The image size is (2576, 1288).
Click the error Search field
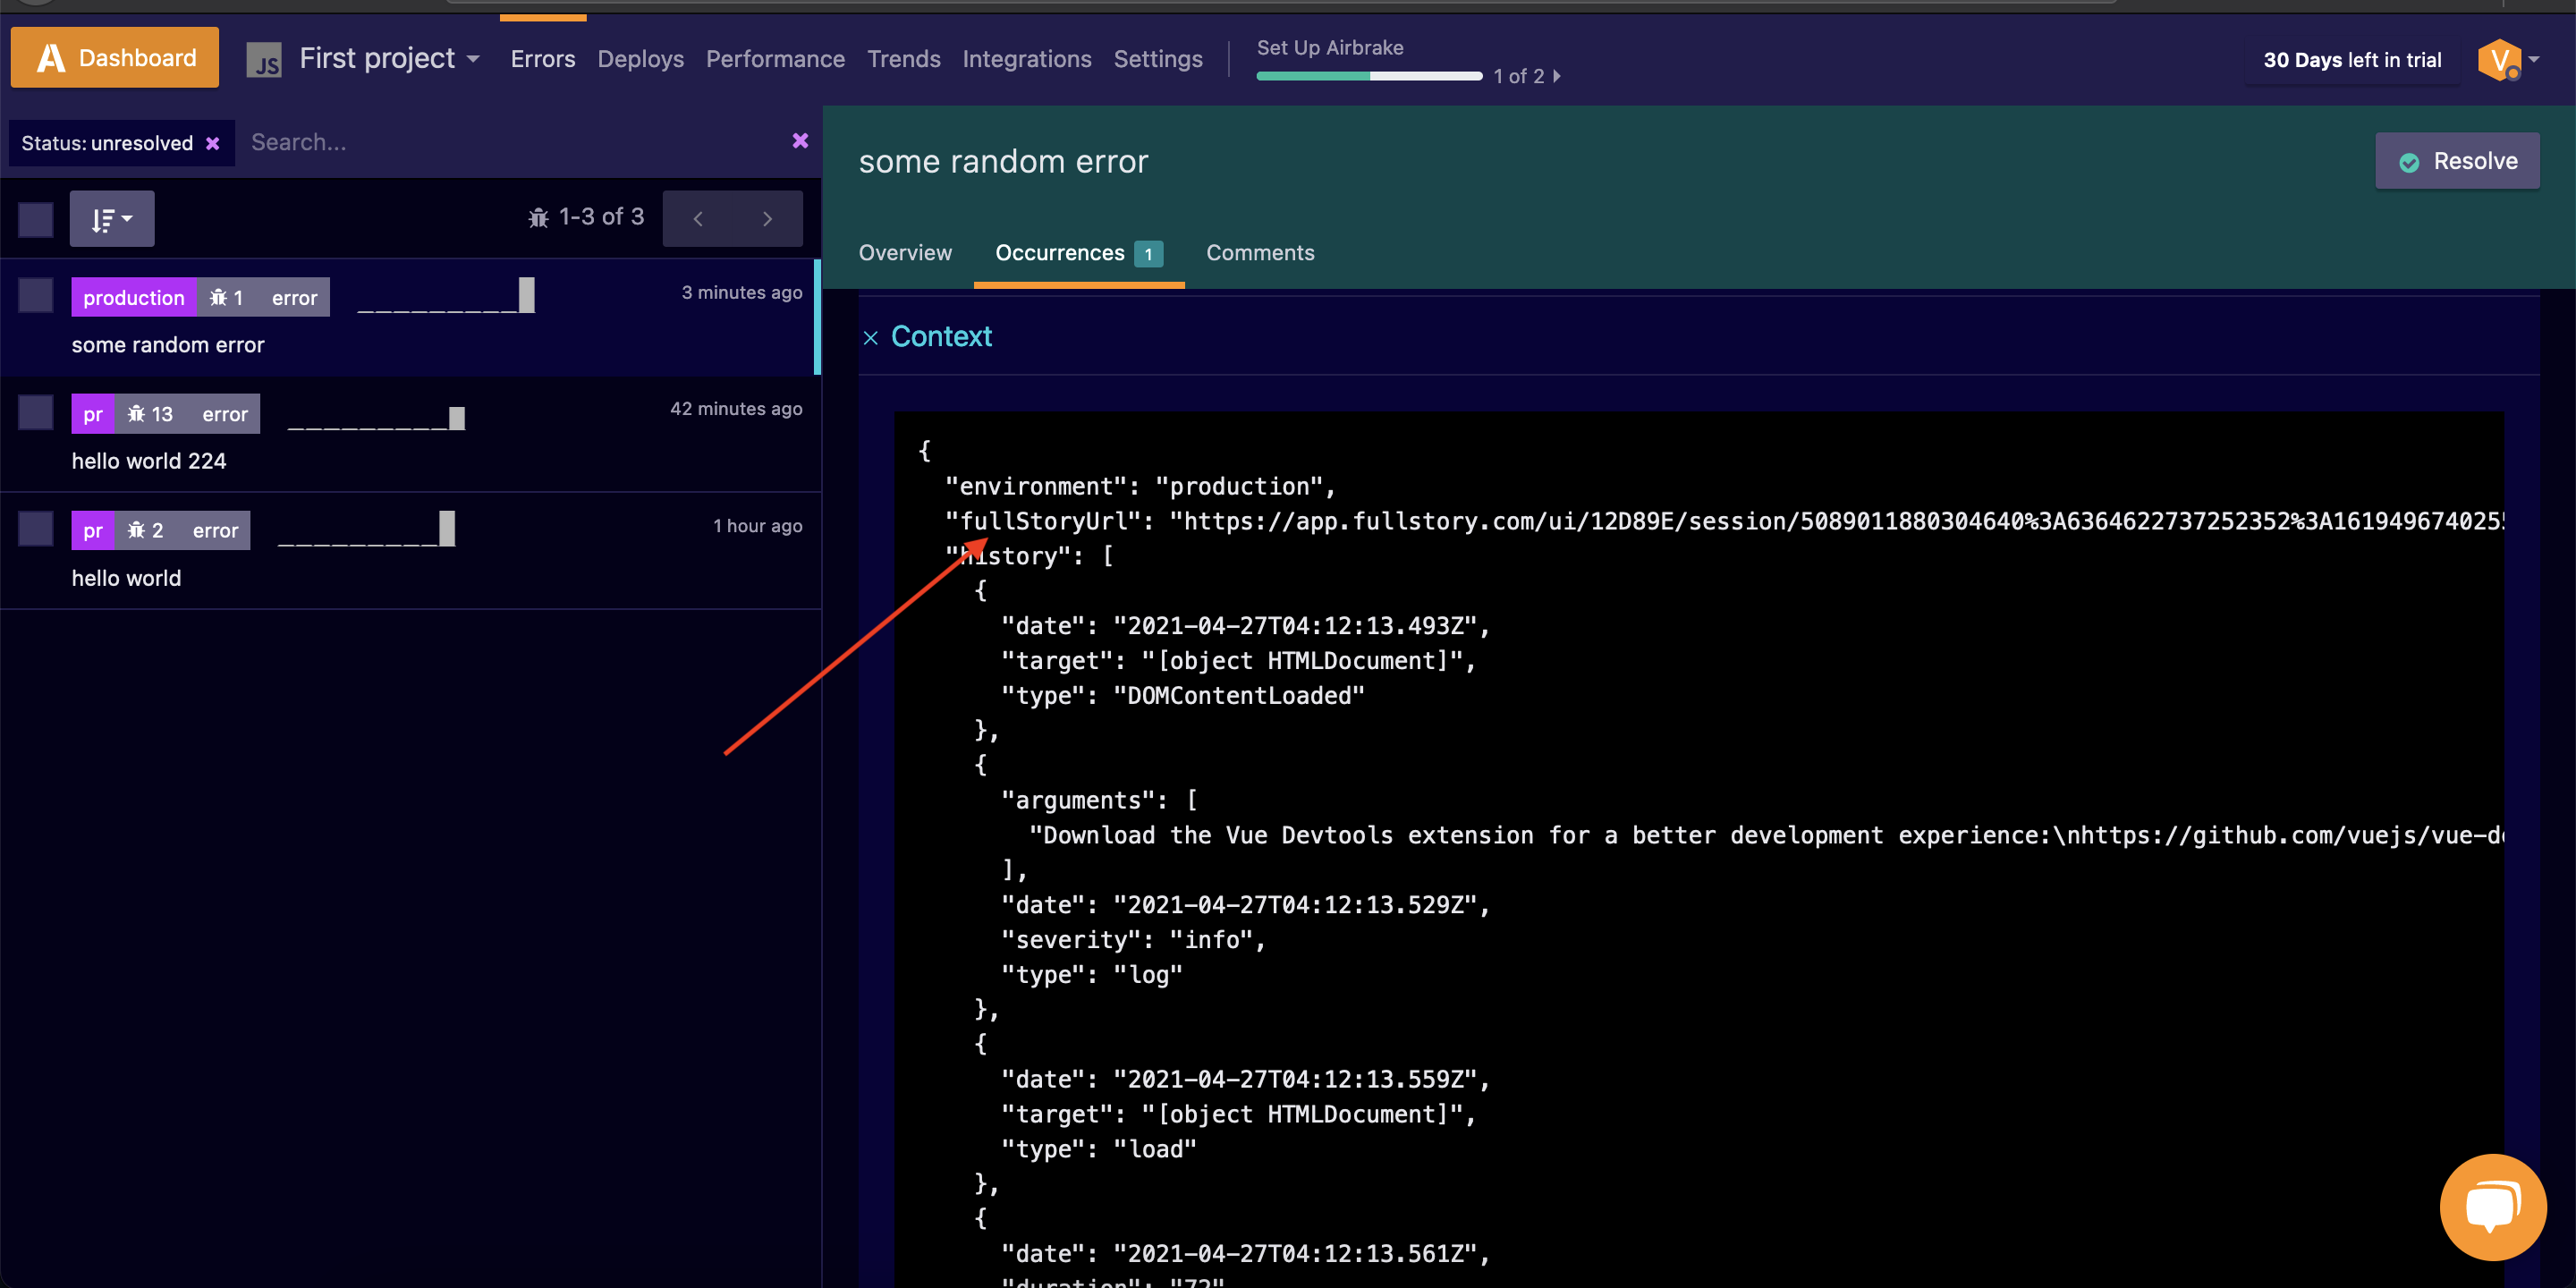pyautogui.click(x=510, y=142)
